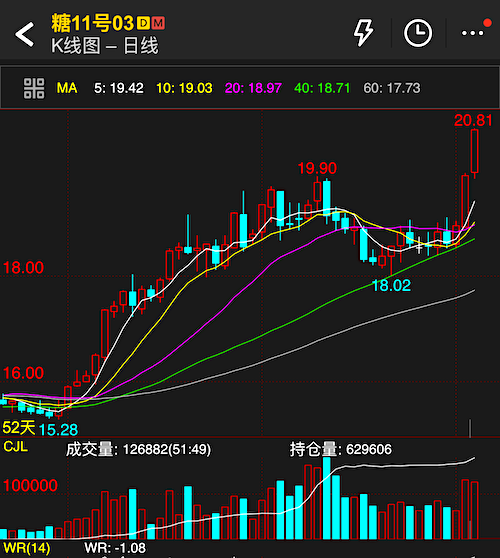The height and width of the screenshot is (558, 500).
Task: Tap the 20.81 high price label
Action: [x=473, y=120]
